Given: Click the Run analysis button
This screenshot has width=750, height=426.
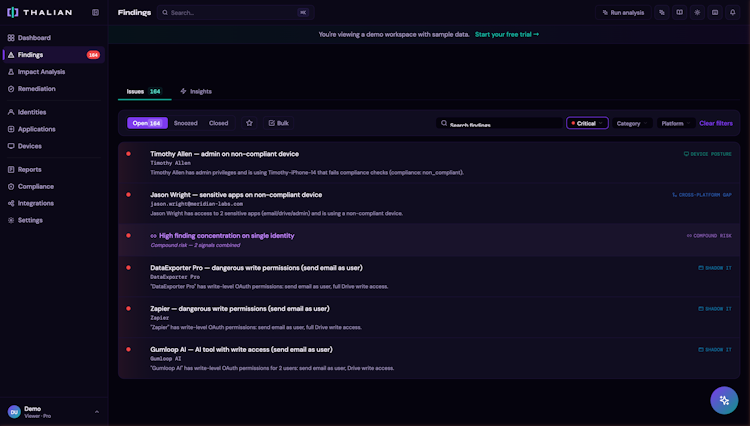Looking at the screenshot, I should (623, 12).
